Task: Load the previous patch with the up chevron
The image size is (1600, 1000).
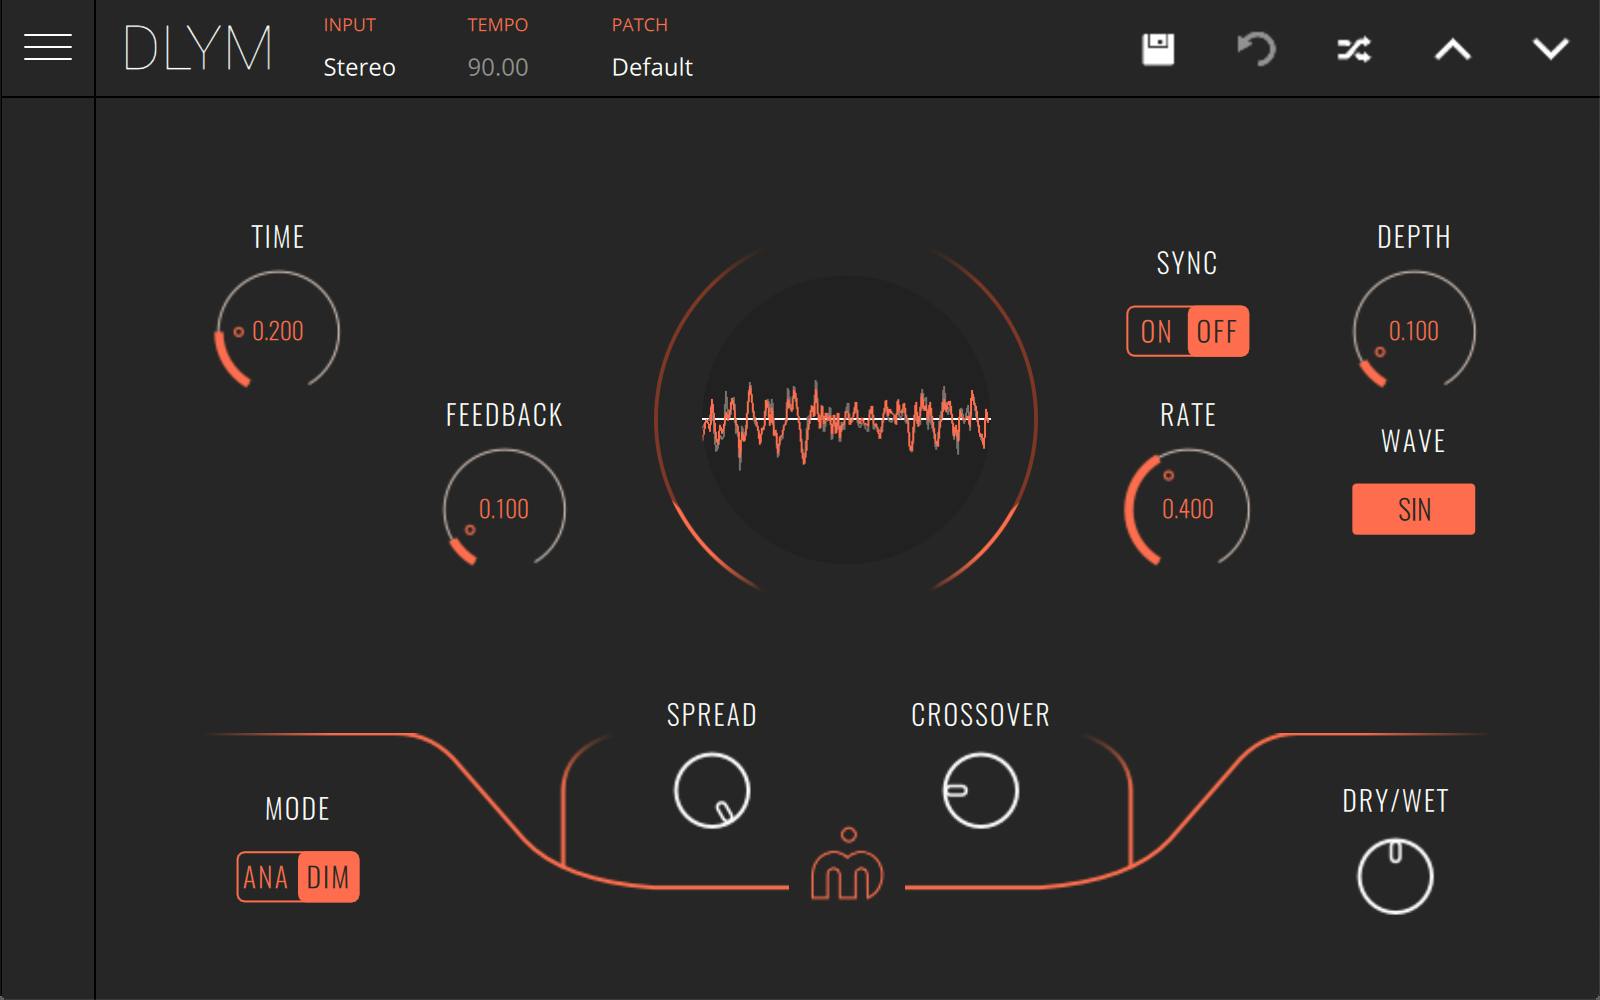Action: pos(1454,48)
